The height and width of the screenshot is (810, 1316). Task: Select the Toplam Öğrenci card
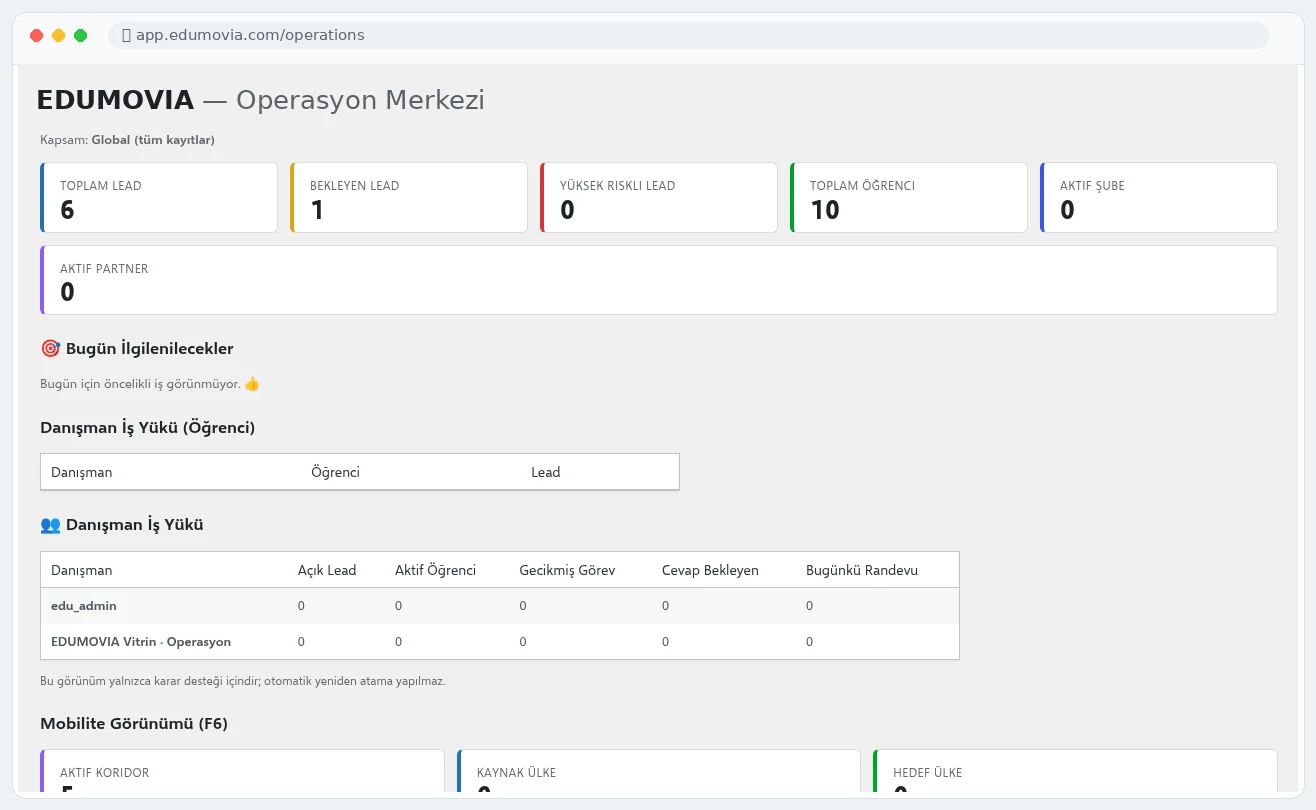pos(909,198)
